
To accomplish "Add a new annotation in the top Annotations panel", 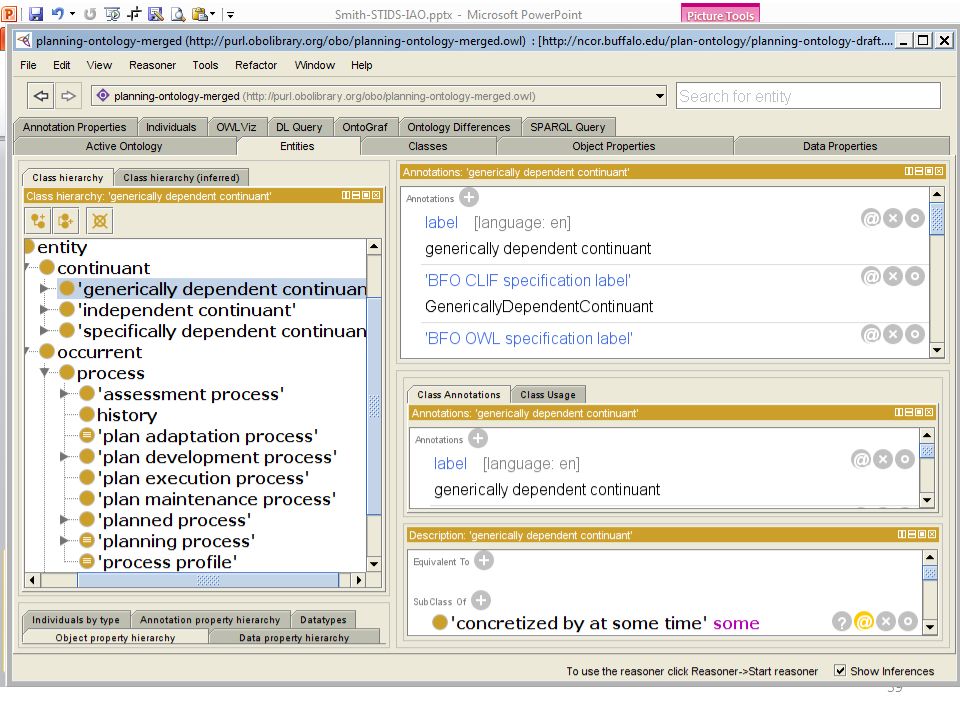I will click(469, 198).
